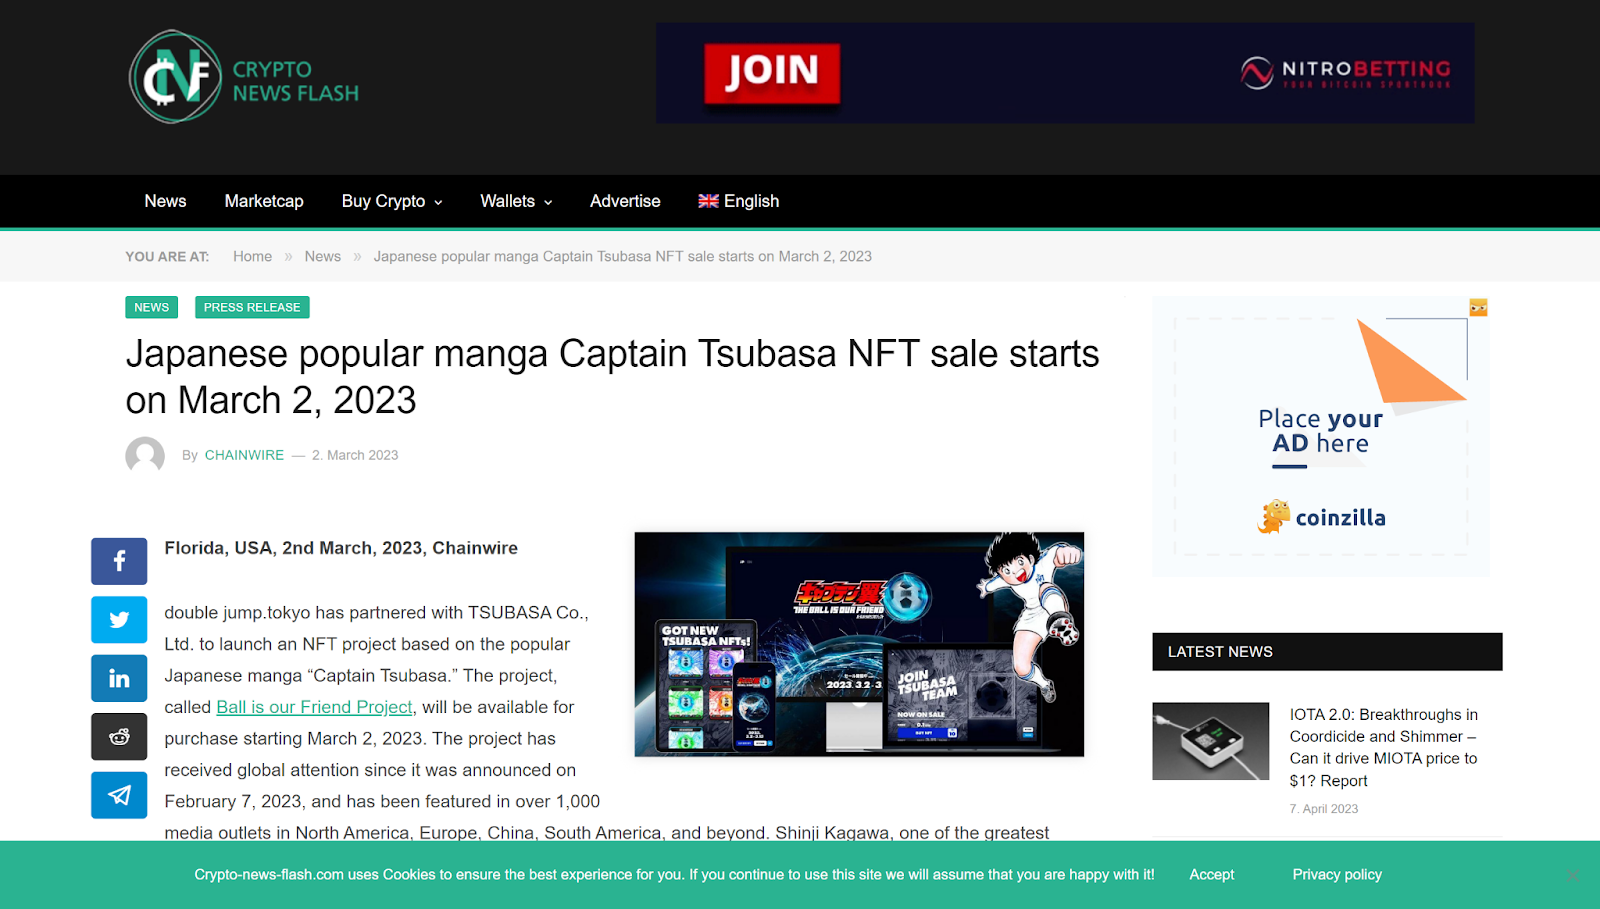The width and height of the screenshot is (1600, 909).
Task: Open the Captain Tsubasa NFT article image
Action: 859,644
